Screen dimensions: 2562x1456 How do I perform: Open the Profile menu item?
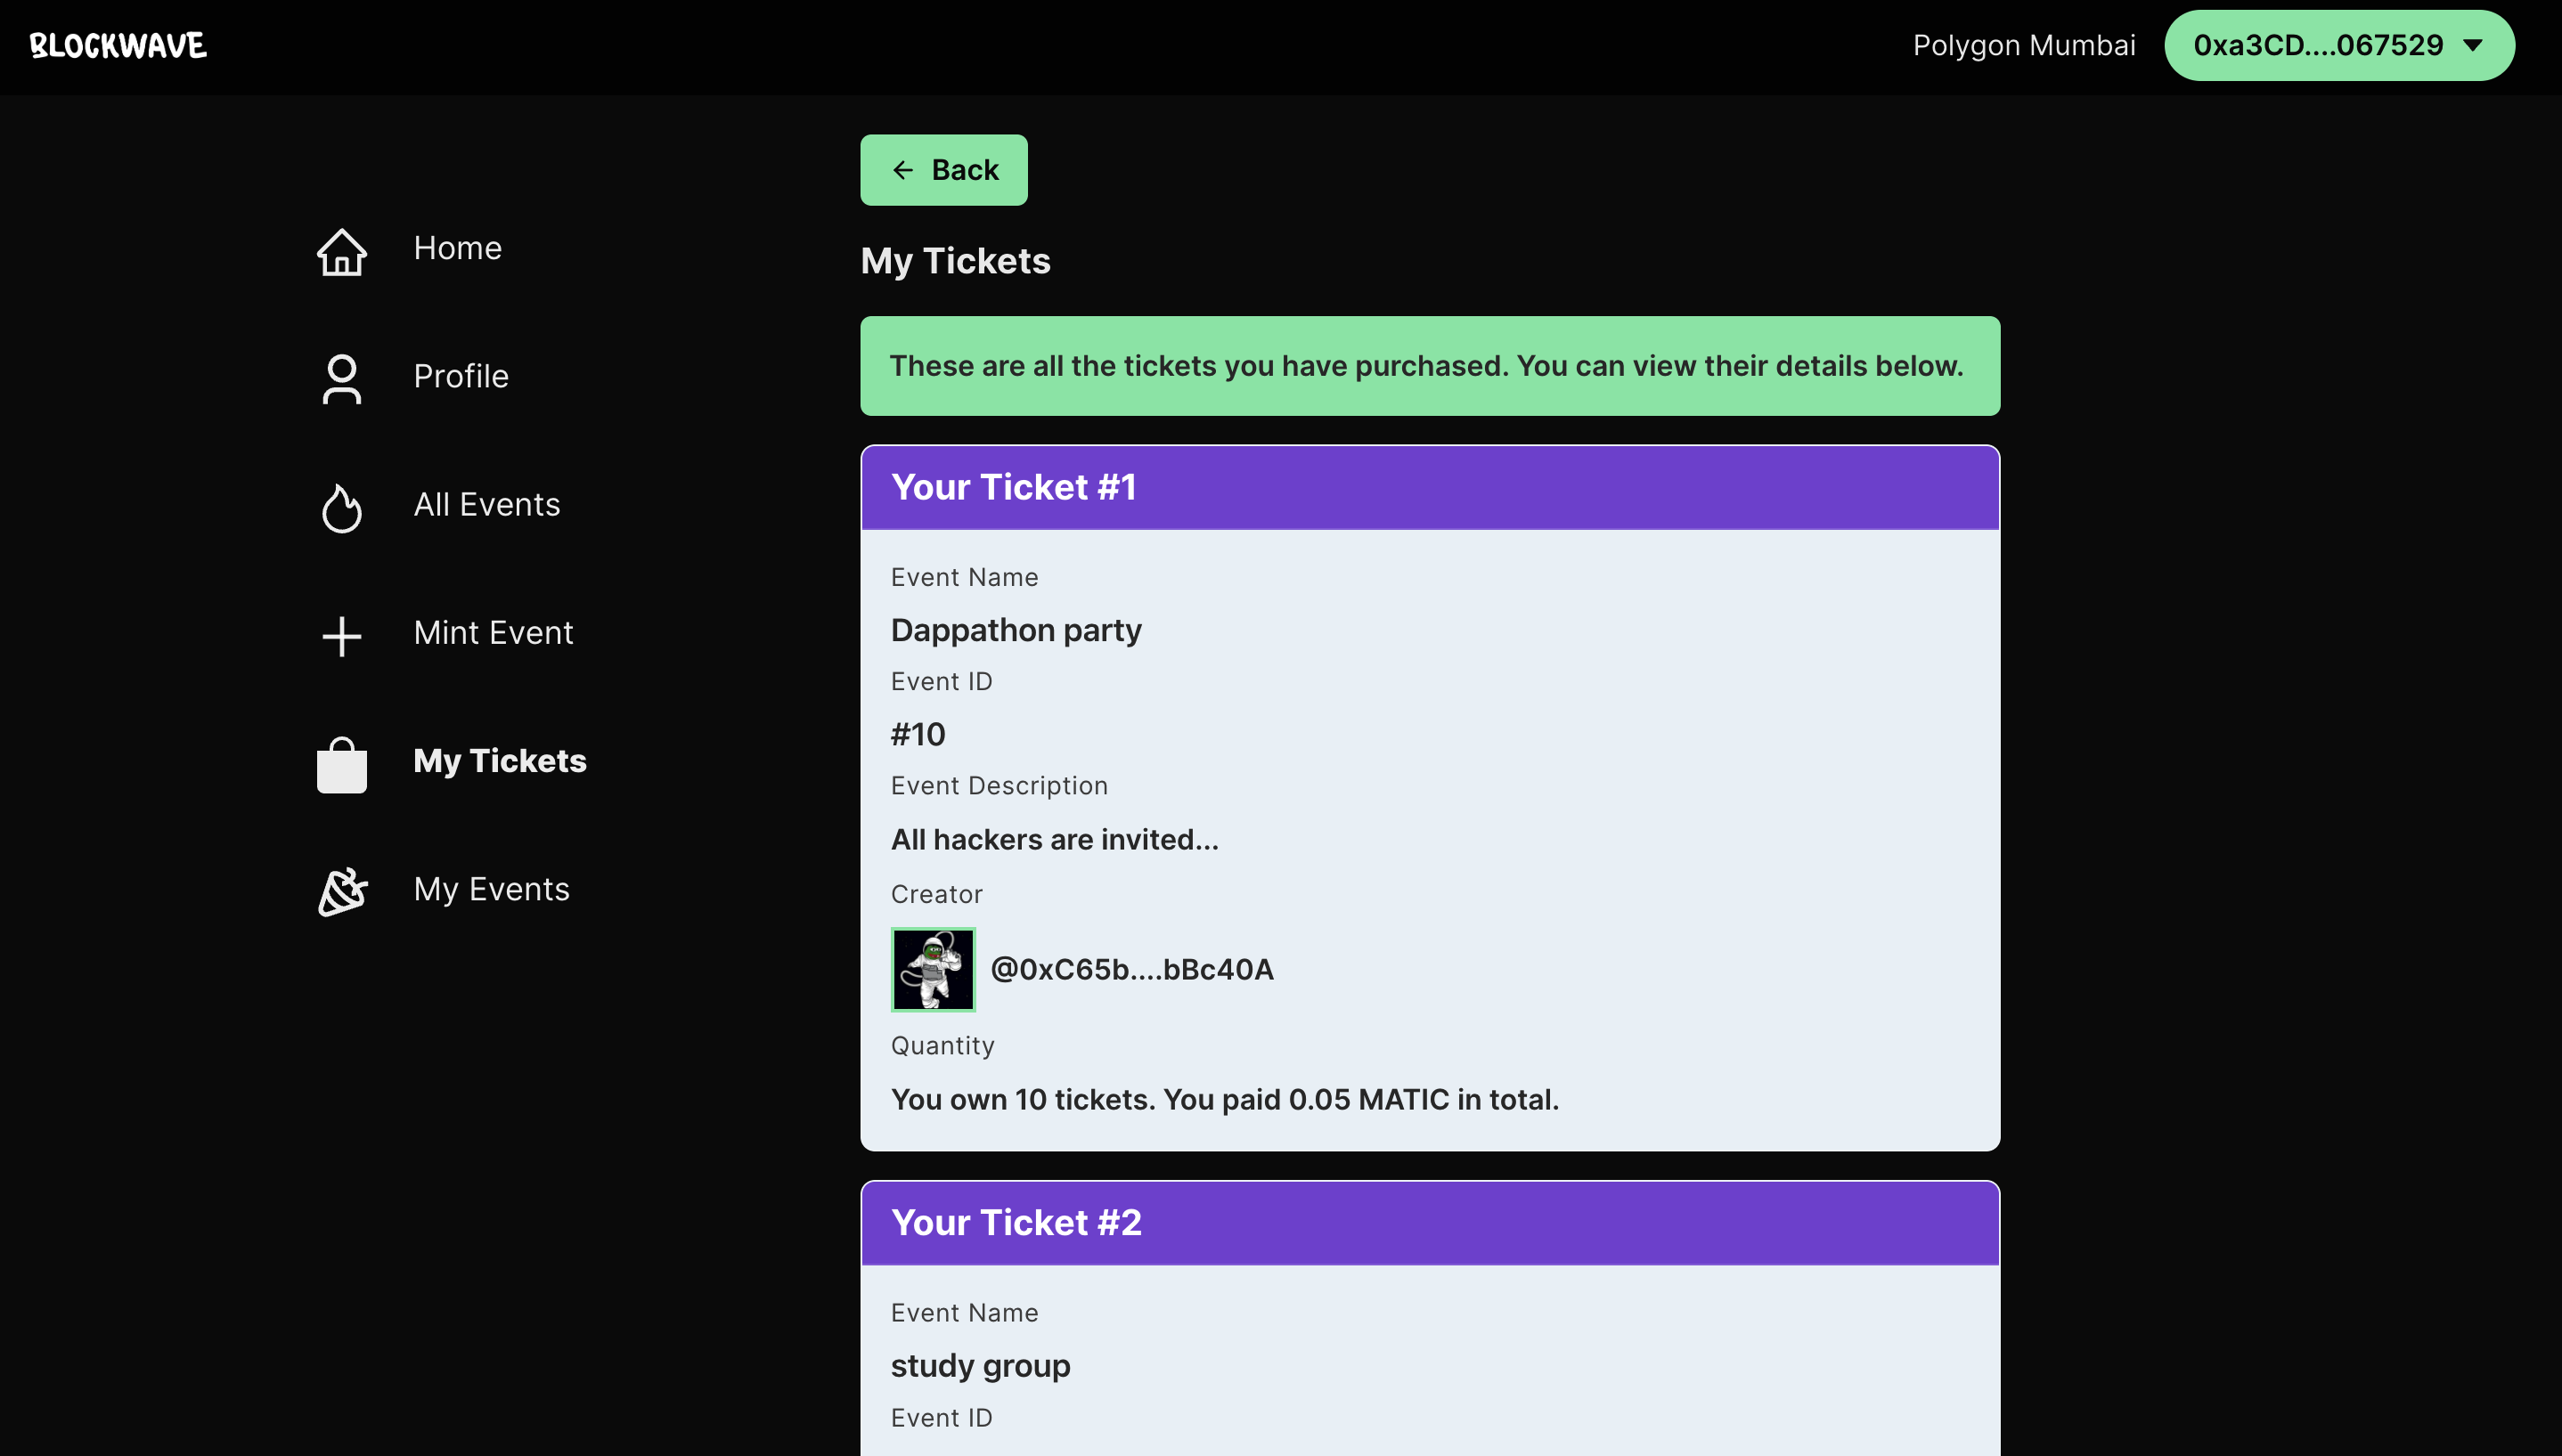click(x=461, y=376)
